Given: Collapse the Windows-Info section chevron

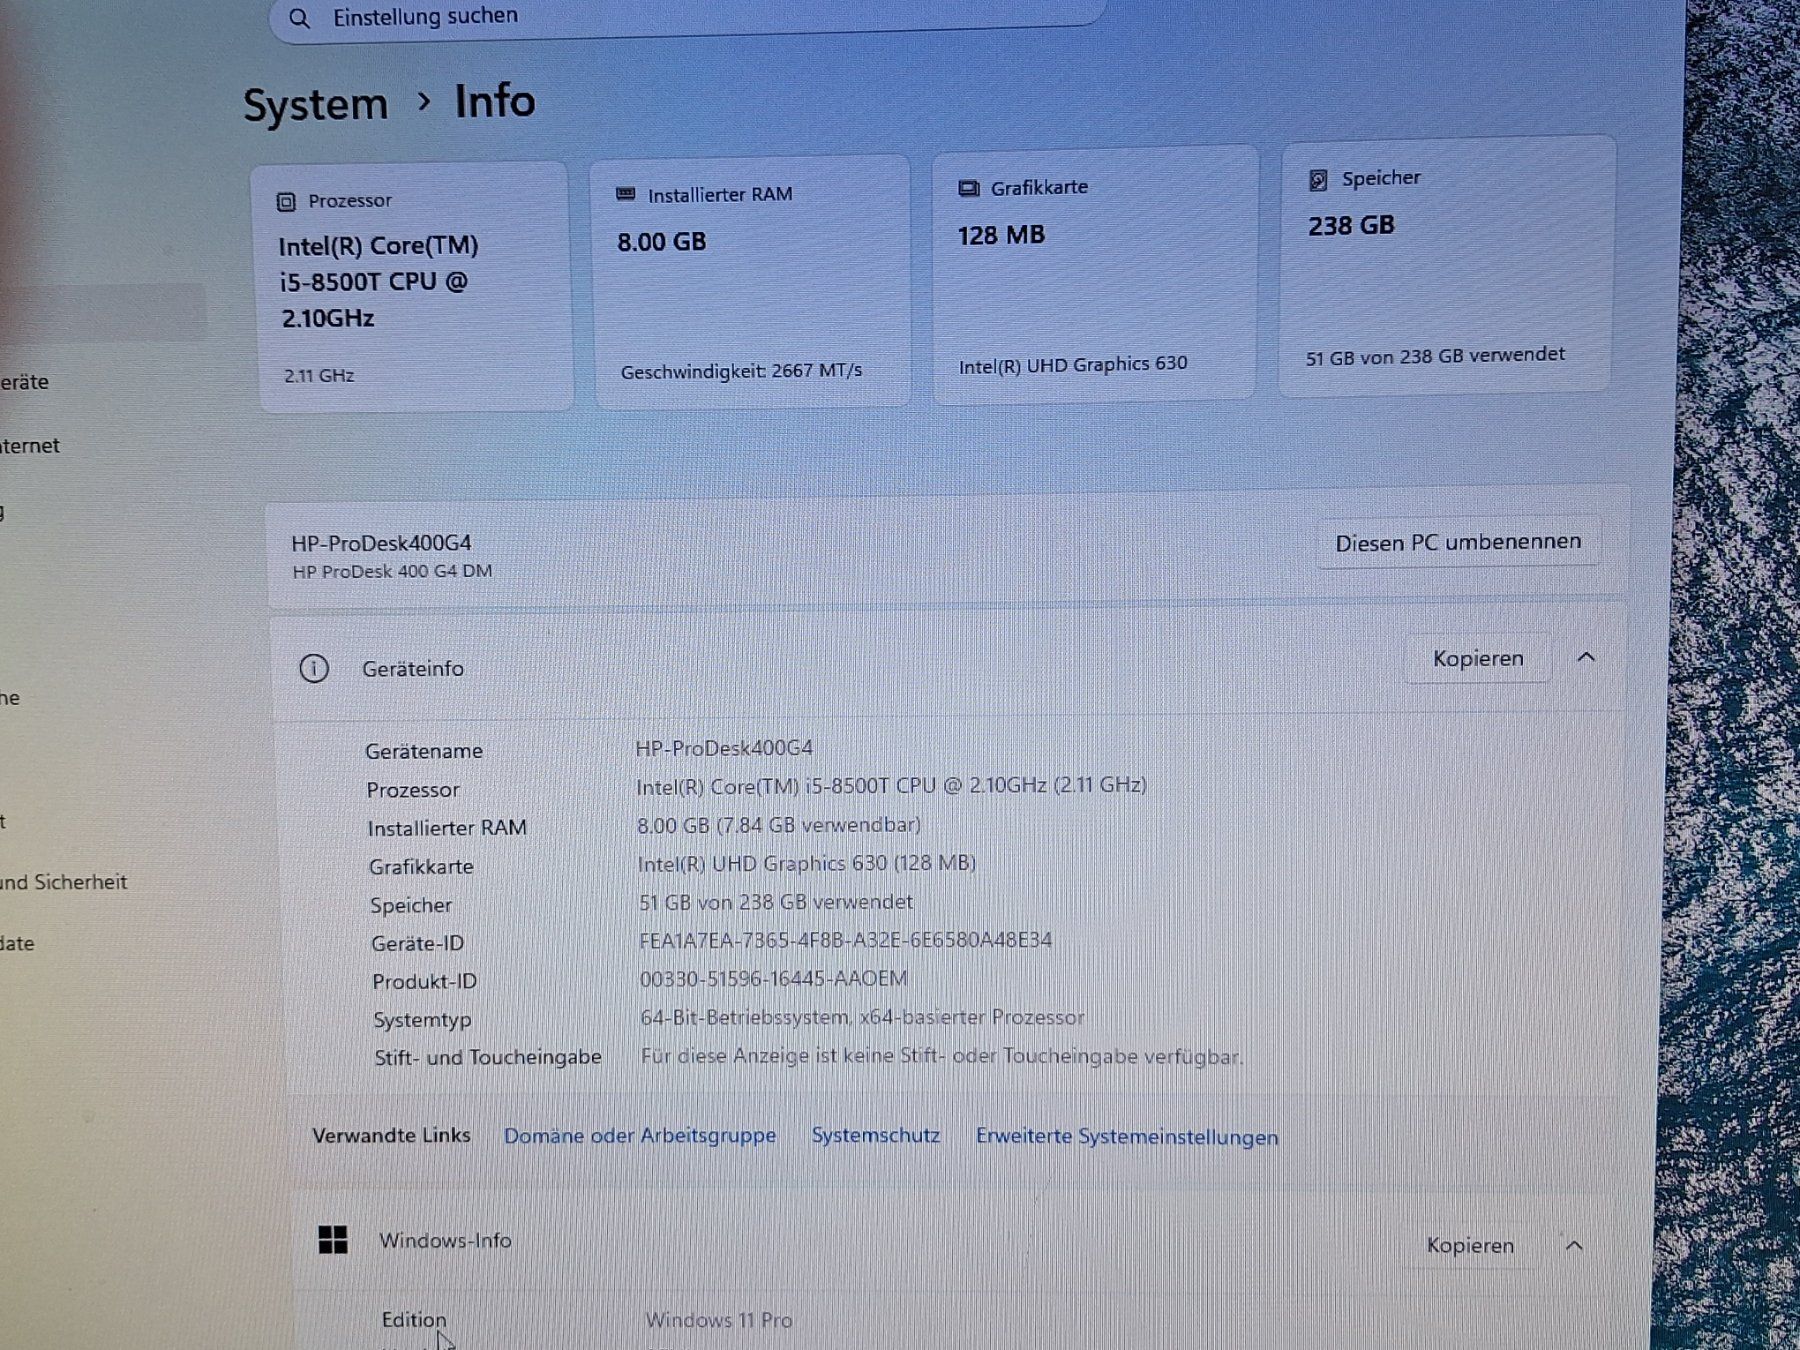Looking at the screenshot, I should pos(1574,1245).
